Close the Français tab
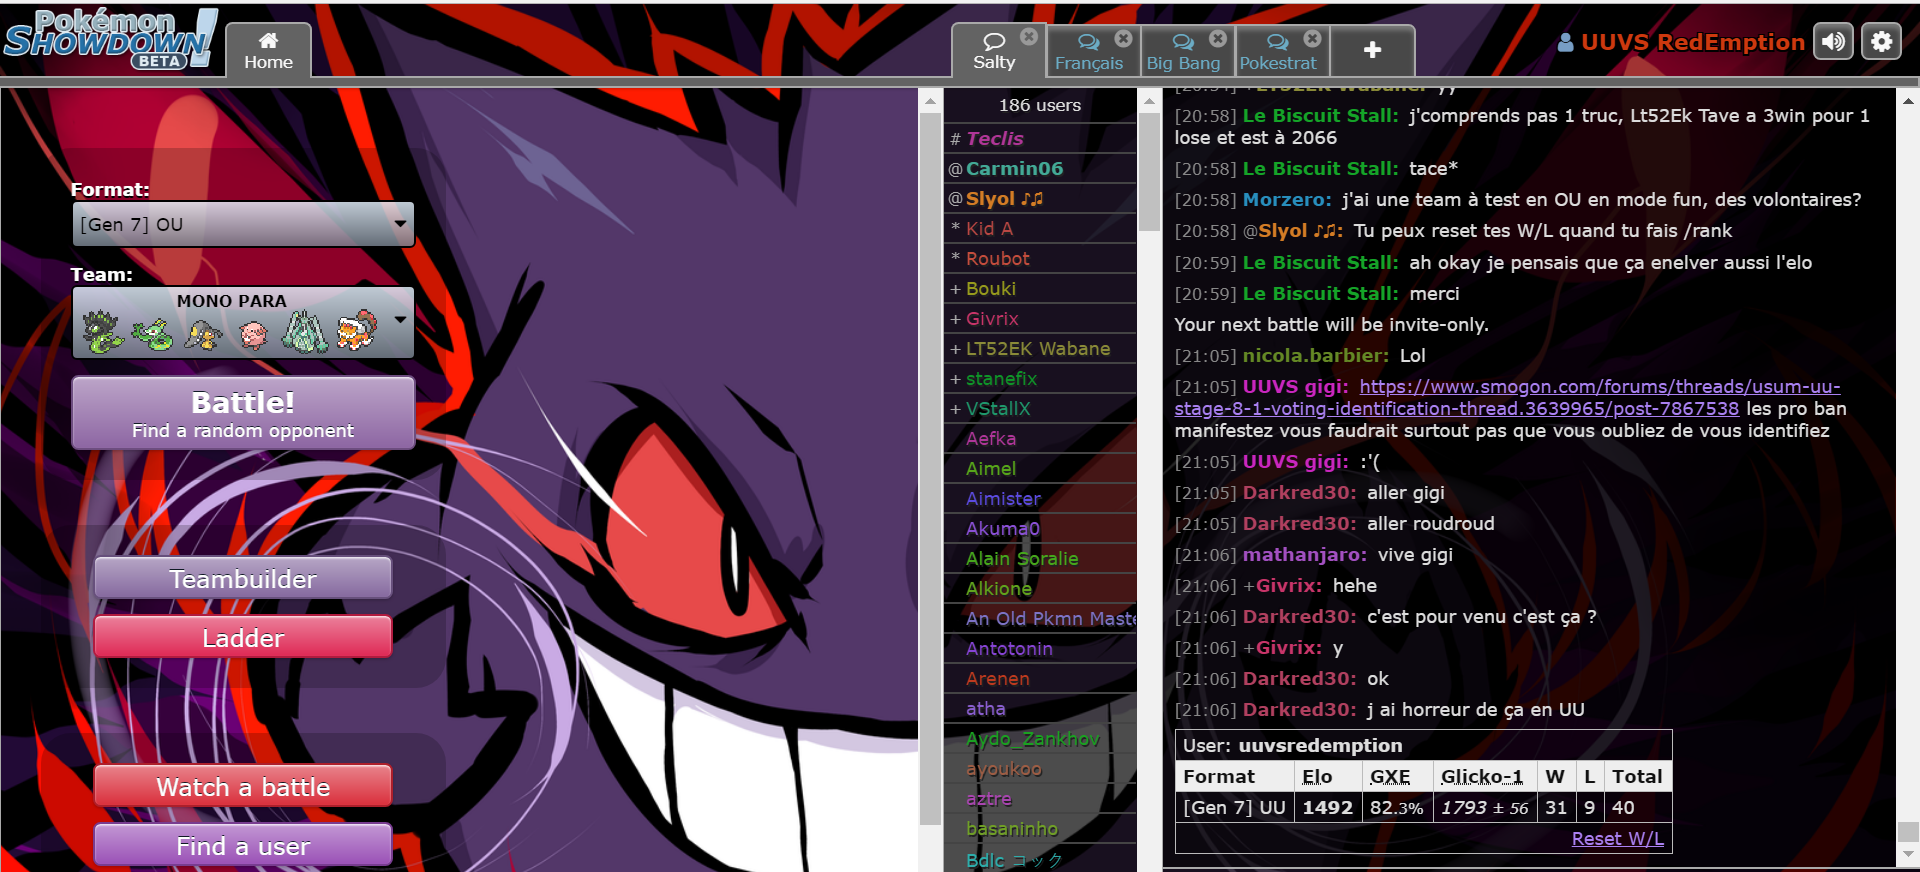1920x872 pixels. click(1123, 38)
